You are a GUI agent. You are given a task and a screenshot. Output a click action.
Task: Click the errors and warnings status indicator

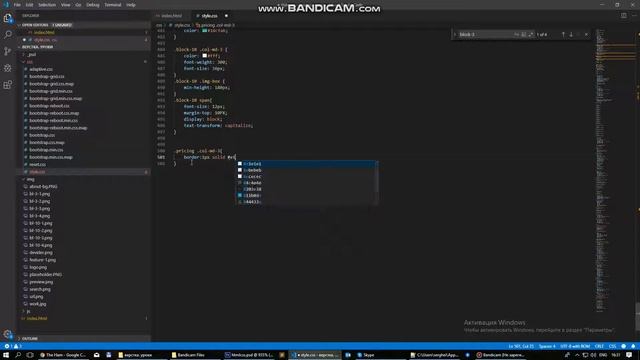[12, 346]
